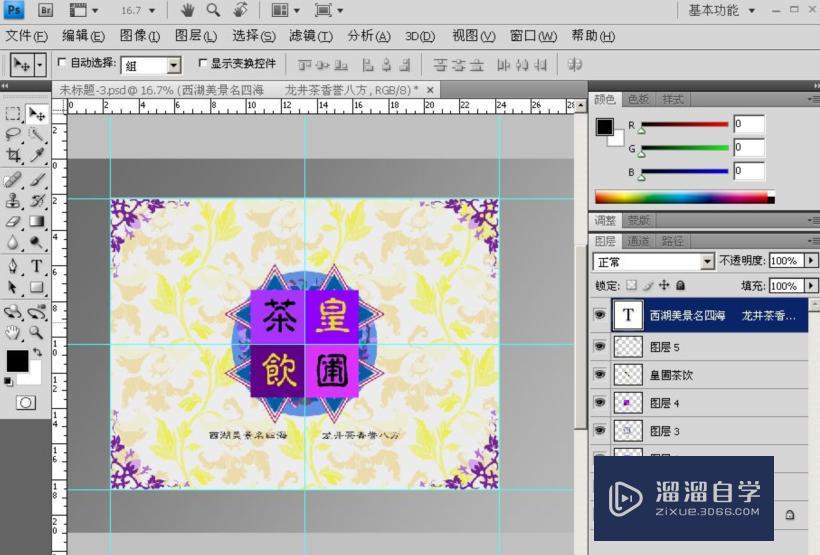
Task: Hide 图层 5 layer visibility
Action: click(600, 346)
